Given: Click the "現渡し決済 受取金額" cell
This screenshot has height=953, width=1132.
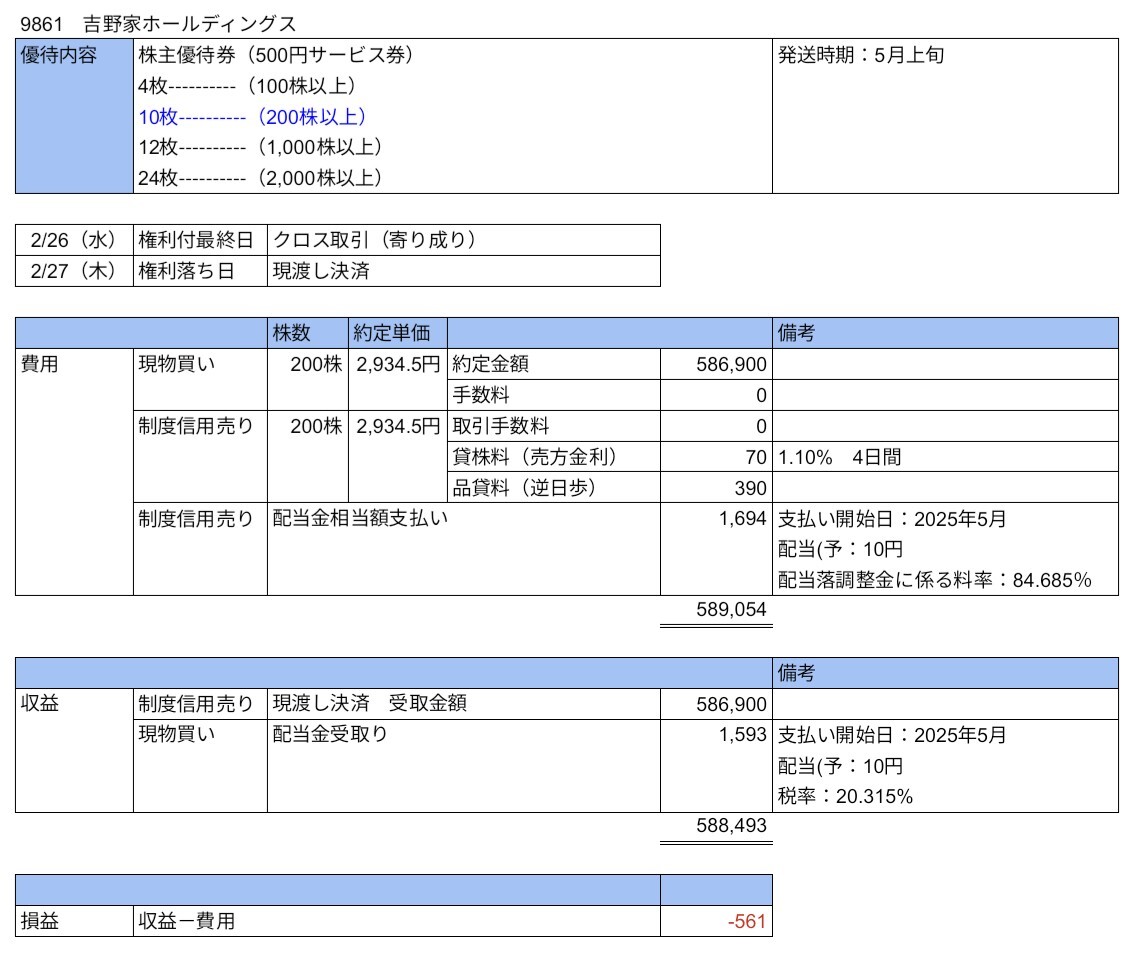Looking at the screenshot, I should [x=463, y=703].
